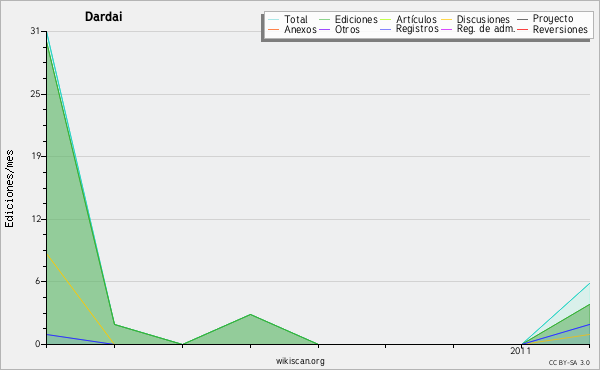Click the wikiscan.org footer text
Screen dimensions: 600x370
(x=300, y=361)
